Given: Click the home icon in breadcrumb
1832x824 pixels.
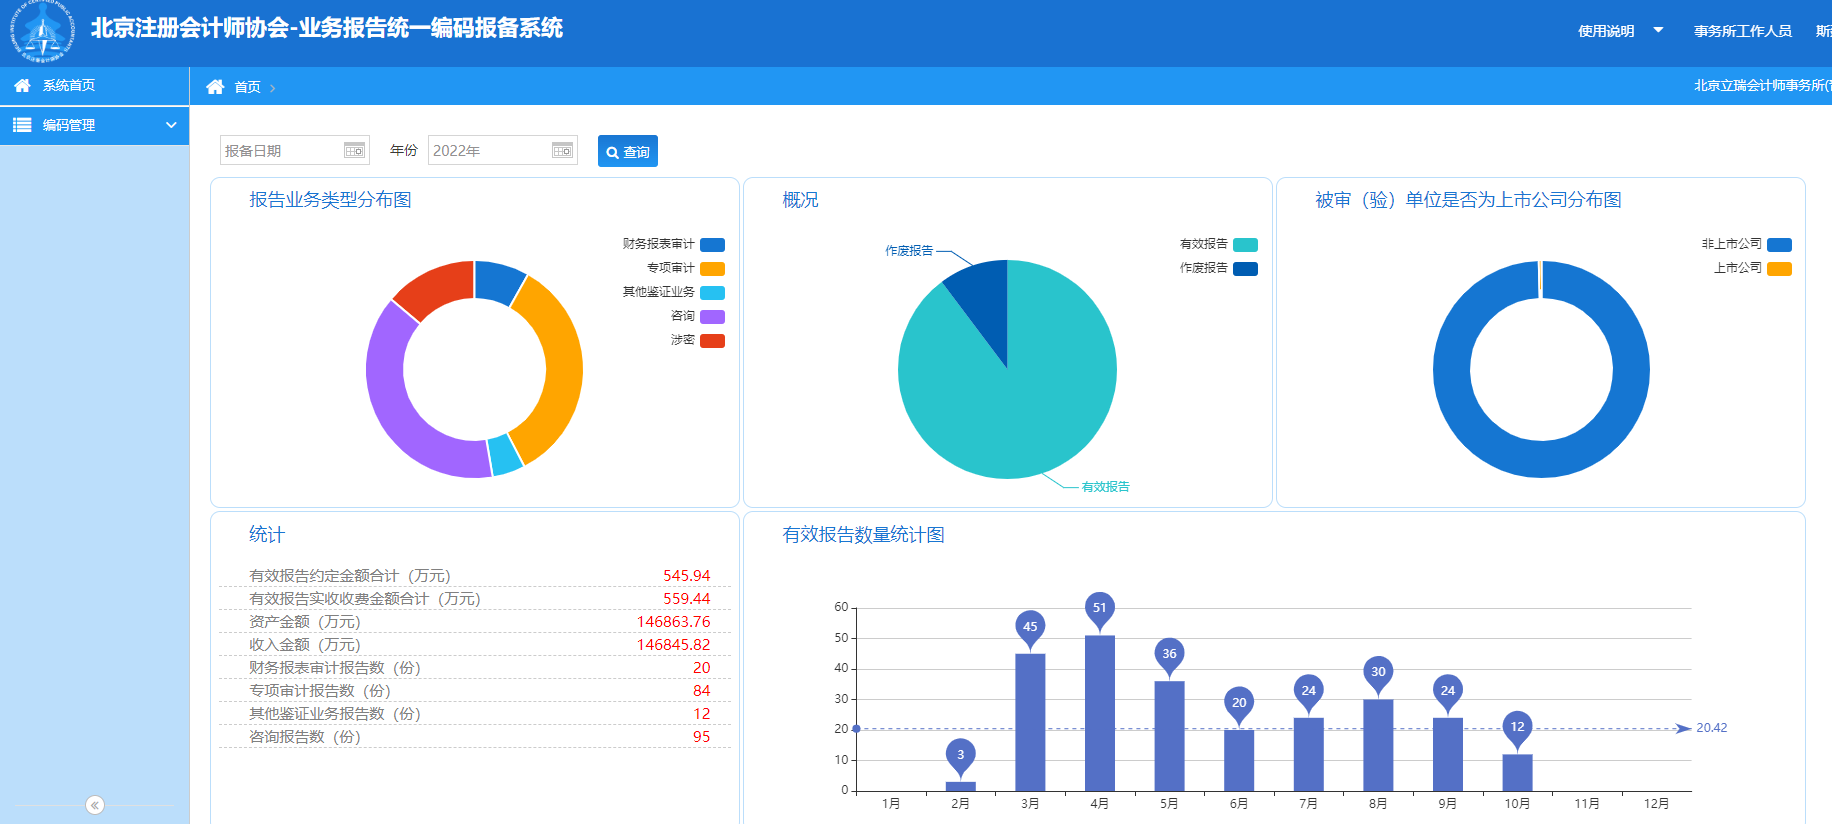Looking at the screenshot, I should [x=215, y=87].
